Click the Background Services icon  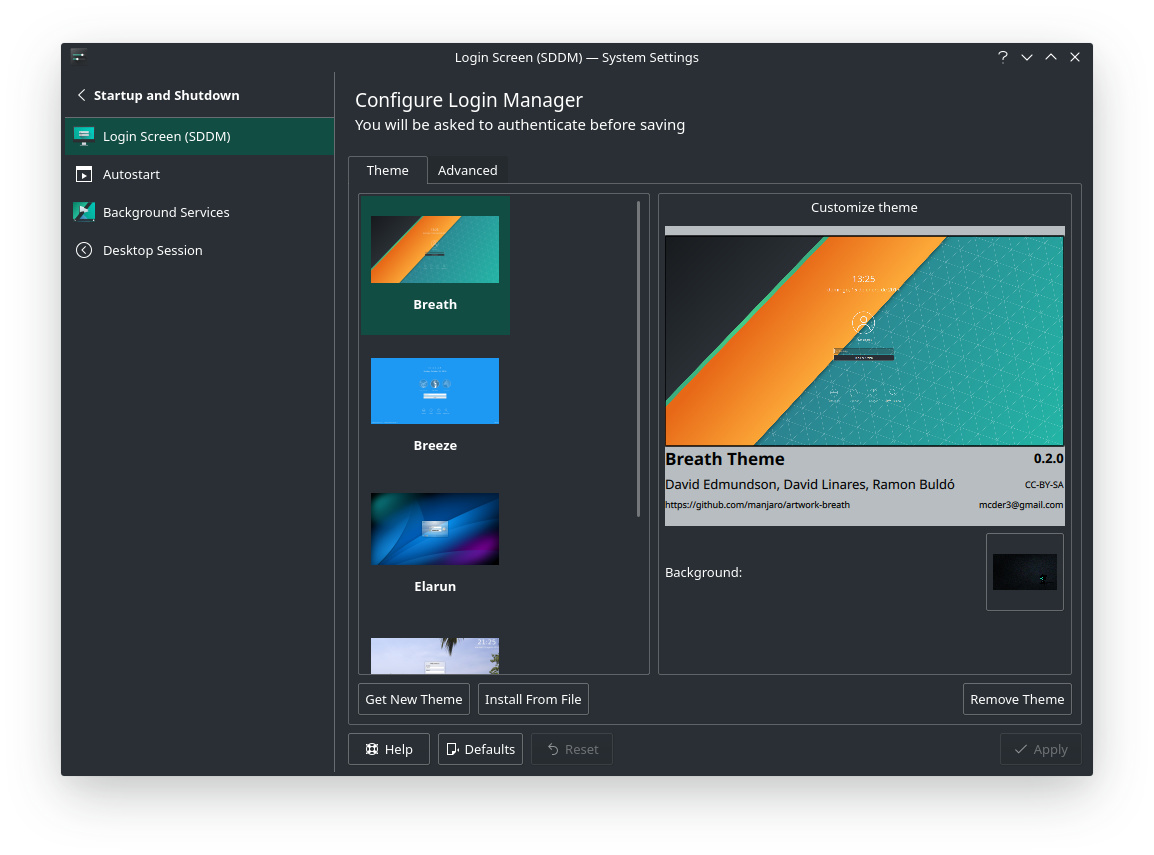(x=84, y=212)
